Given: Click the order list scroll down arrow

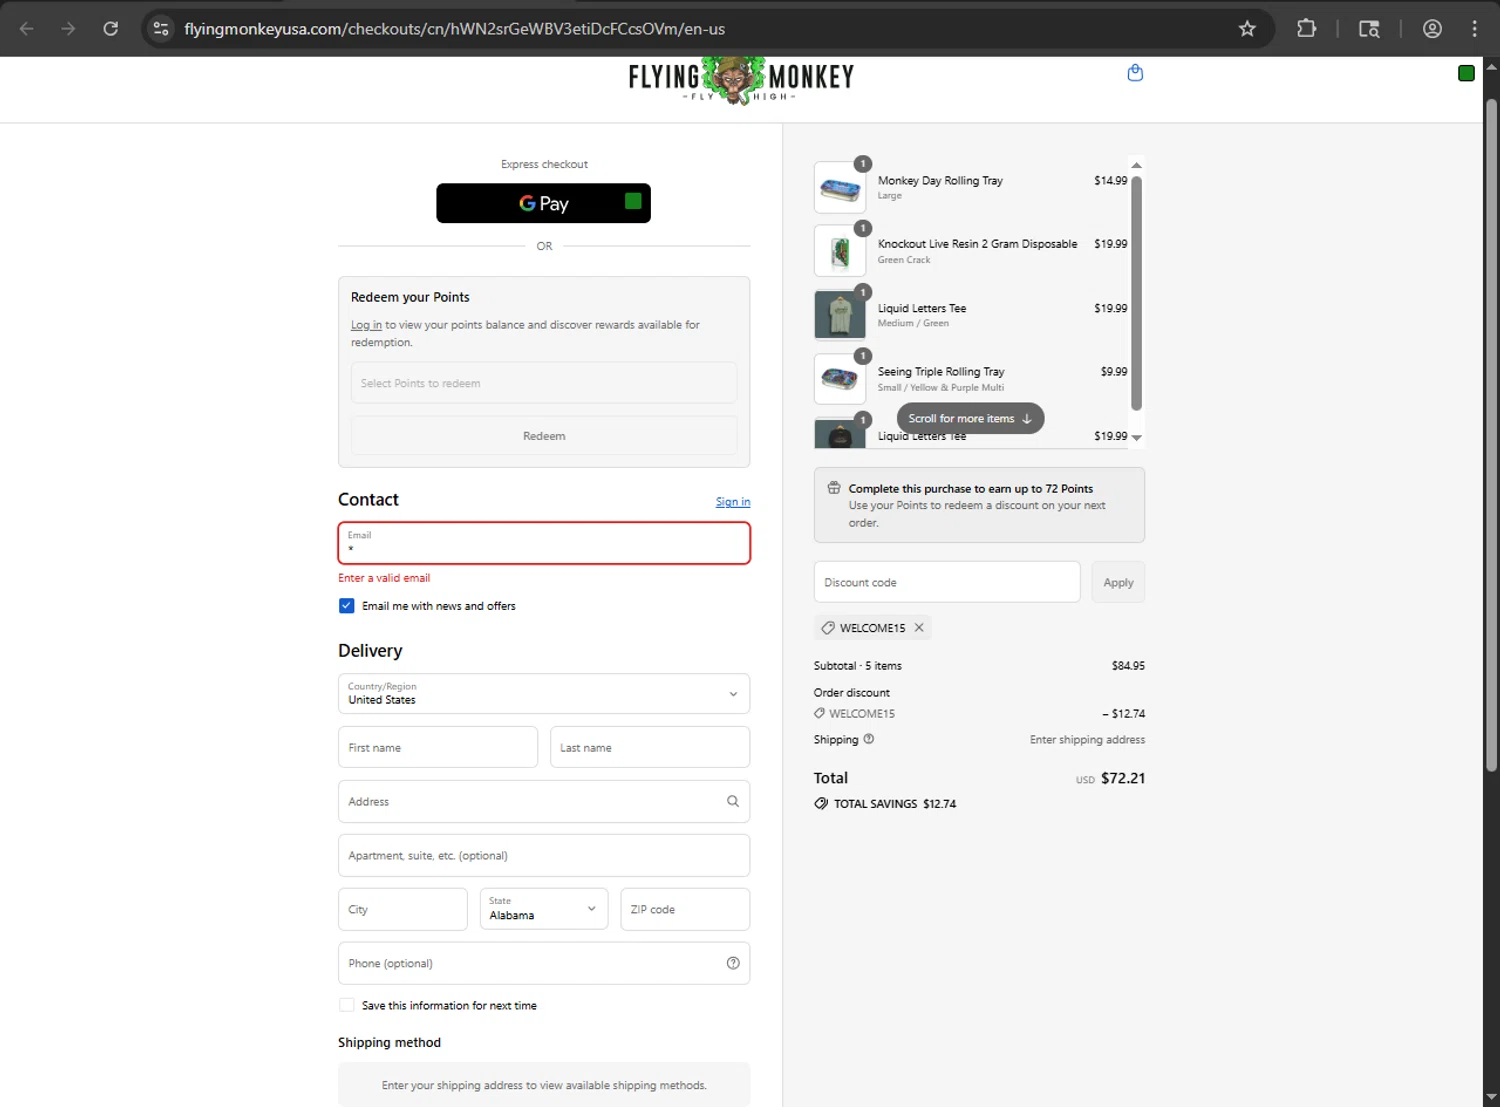Looking at the screenshot, I should pyautogui.click(x=1136, y=438).
